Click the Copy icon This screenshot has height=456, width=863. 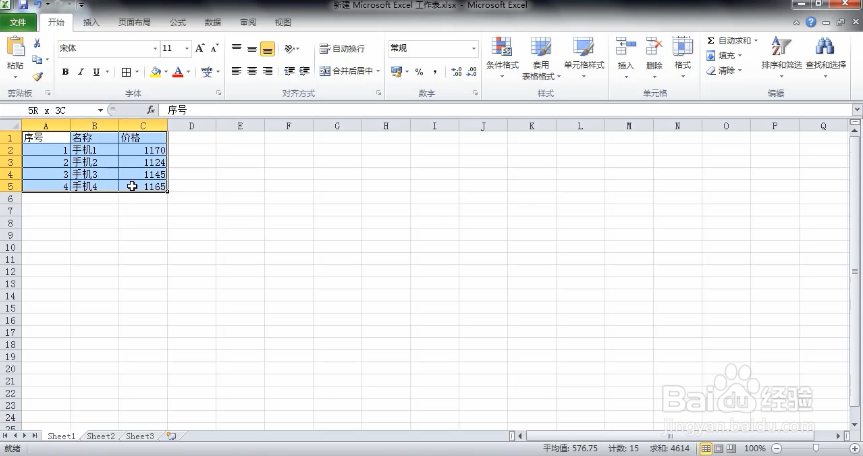37,59
